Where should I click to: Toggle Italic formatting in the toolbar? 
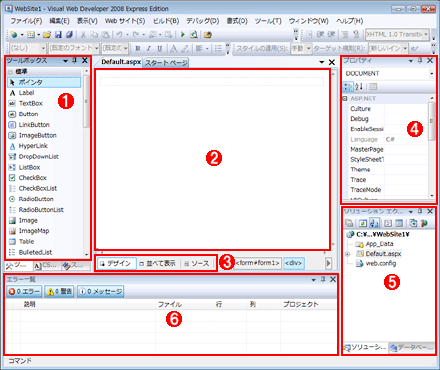coord(149,49)
